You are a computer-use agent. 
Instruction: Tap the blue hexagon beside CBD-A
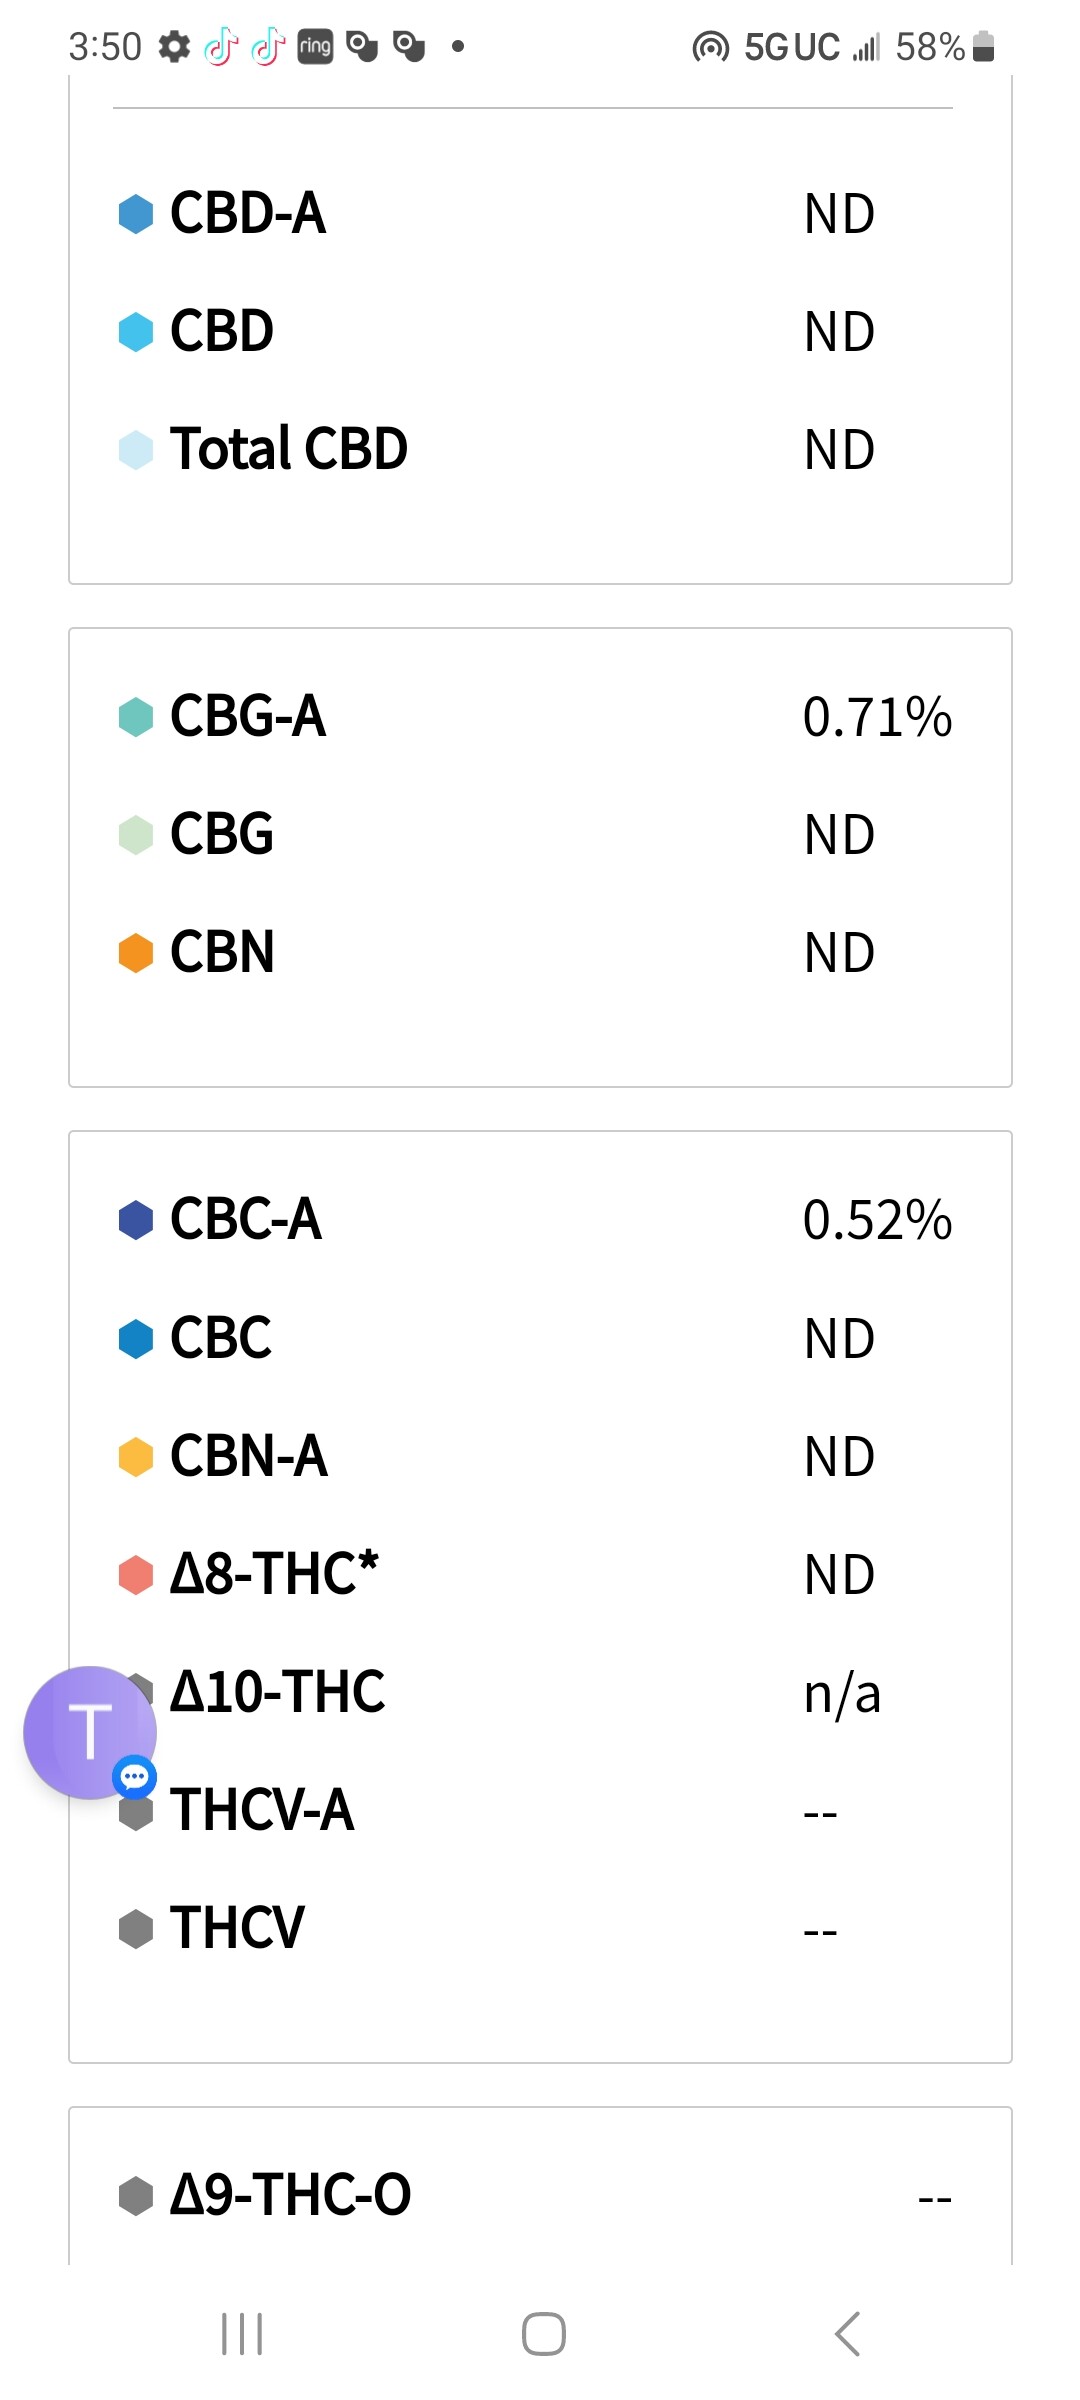pos(136,214)
